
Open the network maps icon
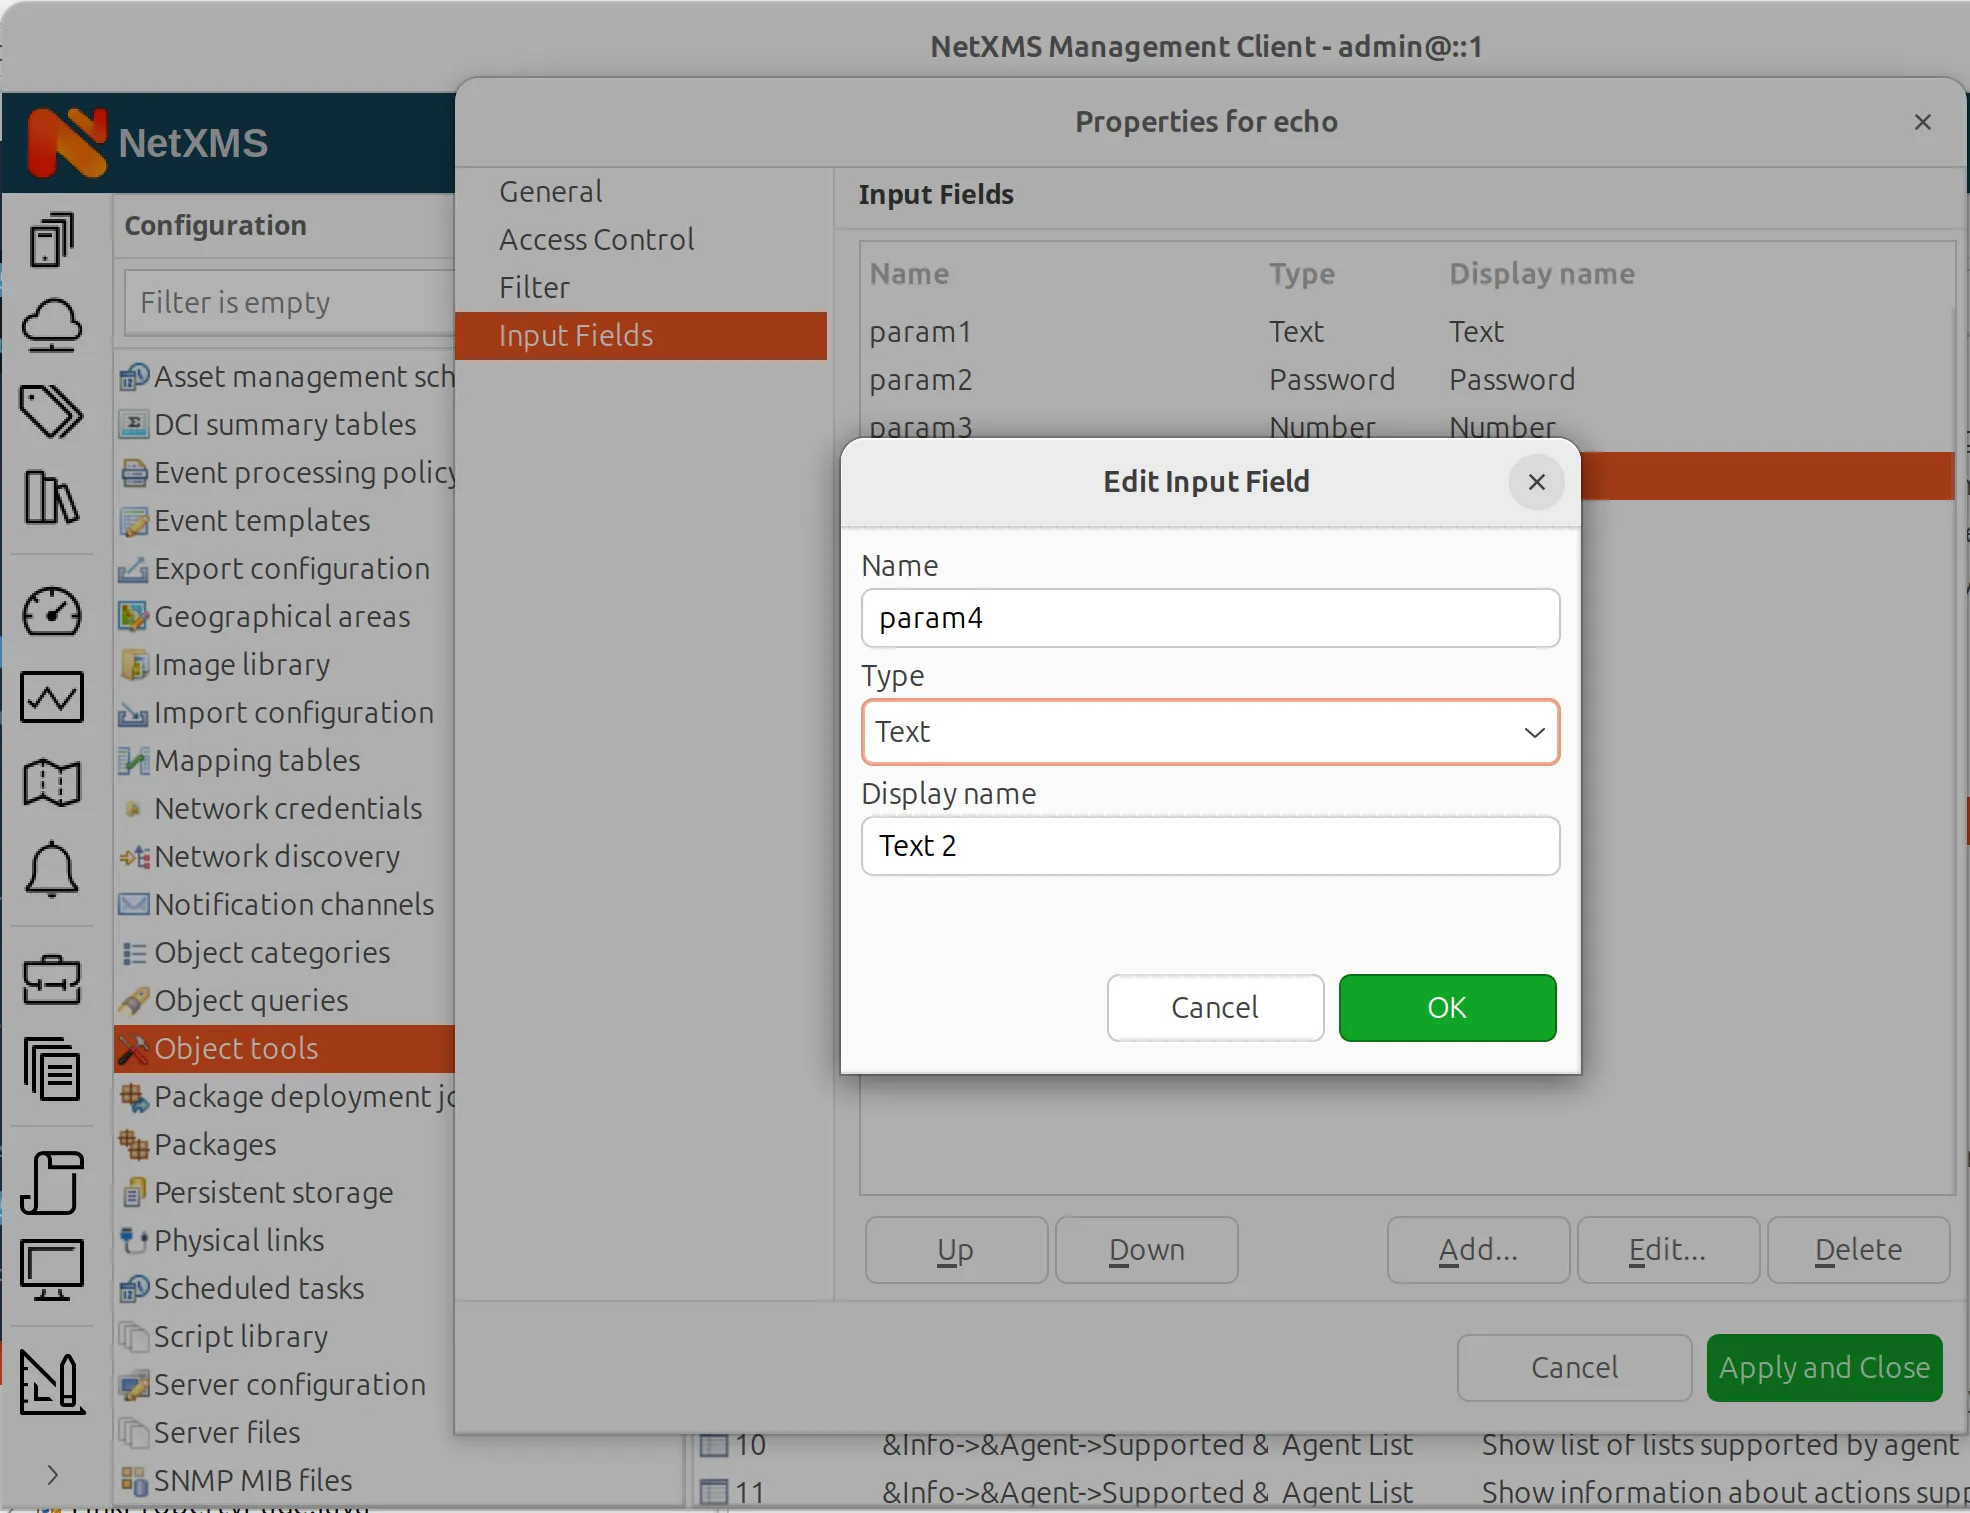point(52,782)
